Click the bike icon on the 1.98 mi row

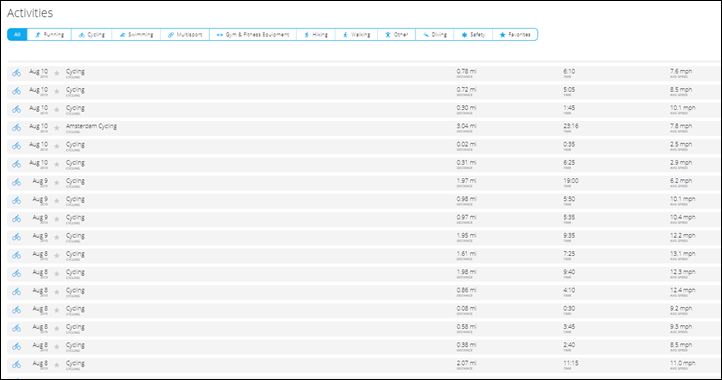pos(17,274)
